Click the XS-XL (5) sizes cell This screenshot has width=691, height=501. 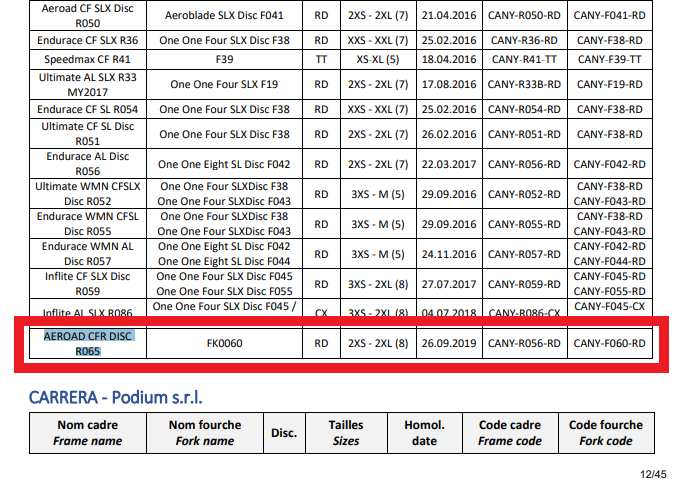[x=378, y=59]
